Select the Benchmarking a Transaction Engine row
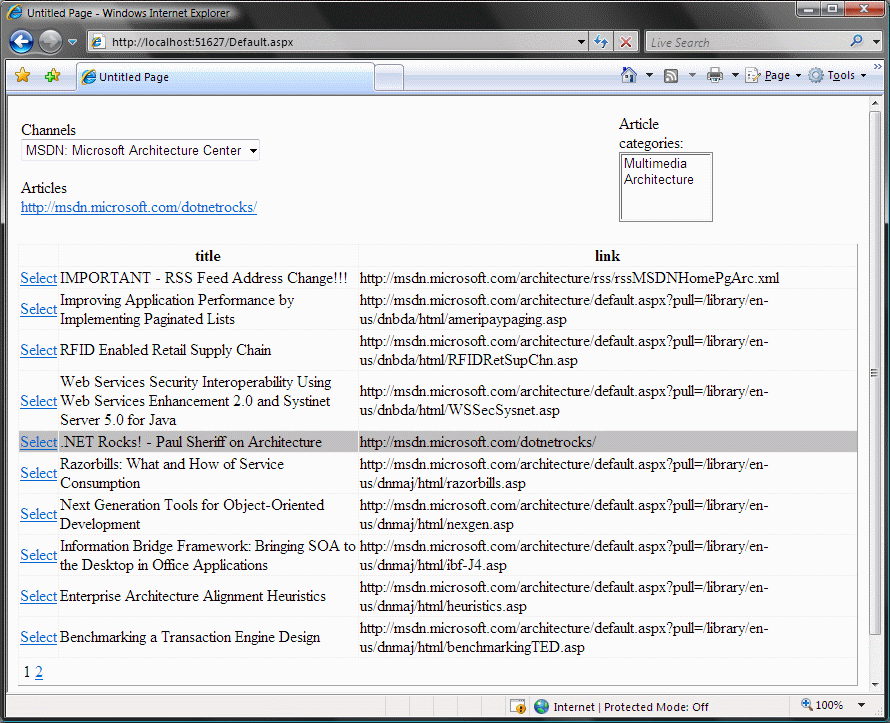890x723 pixels. 39,637
